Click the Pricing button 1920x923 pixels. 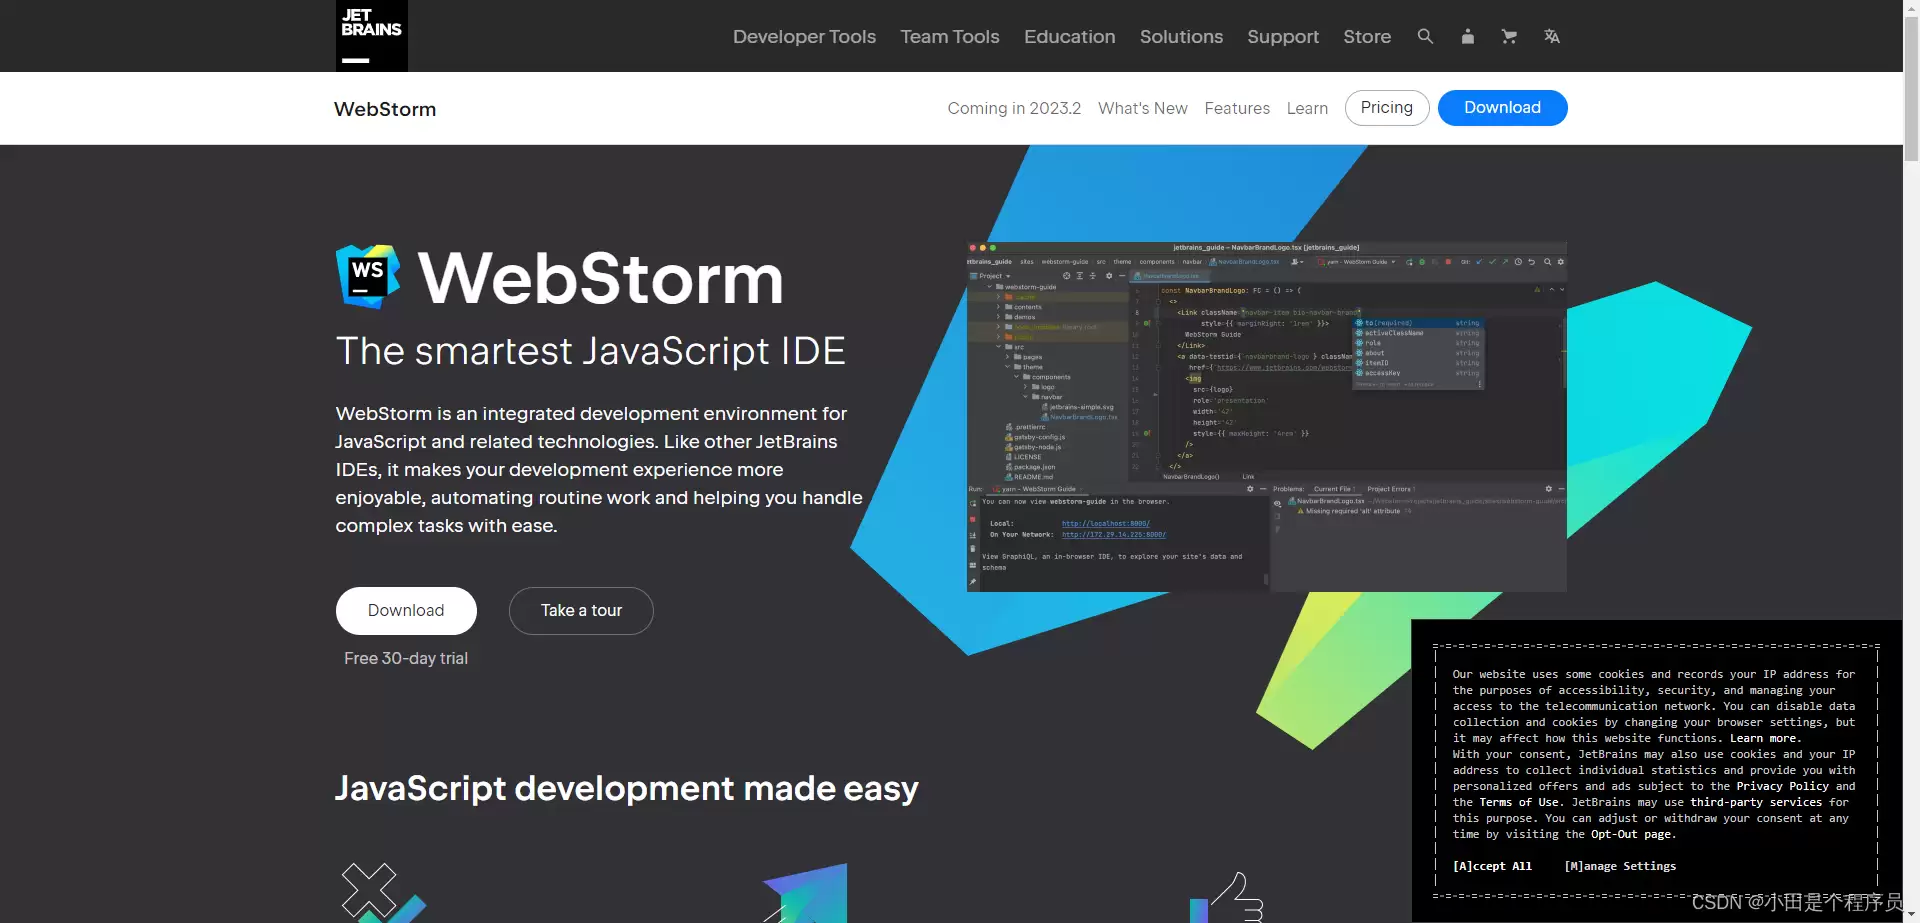pyautogui.click(x=1387, y=108)
